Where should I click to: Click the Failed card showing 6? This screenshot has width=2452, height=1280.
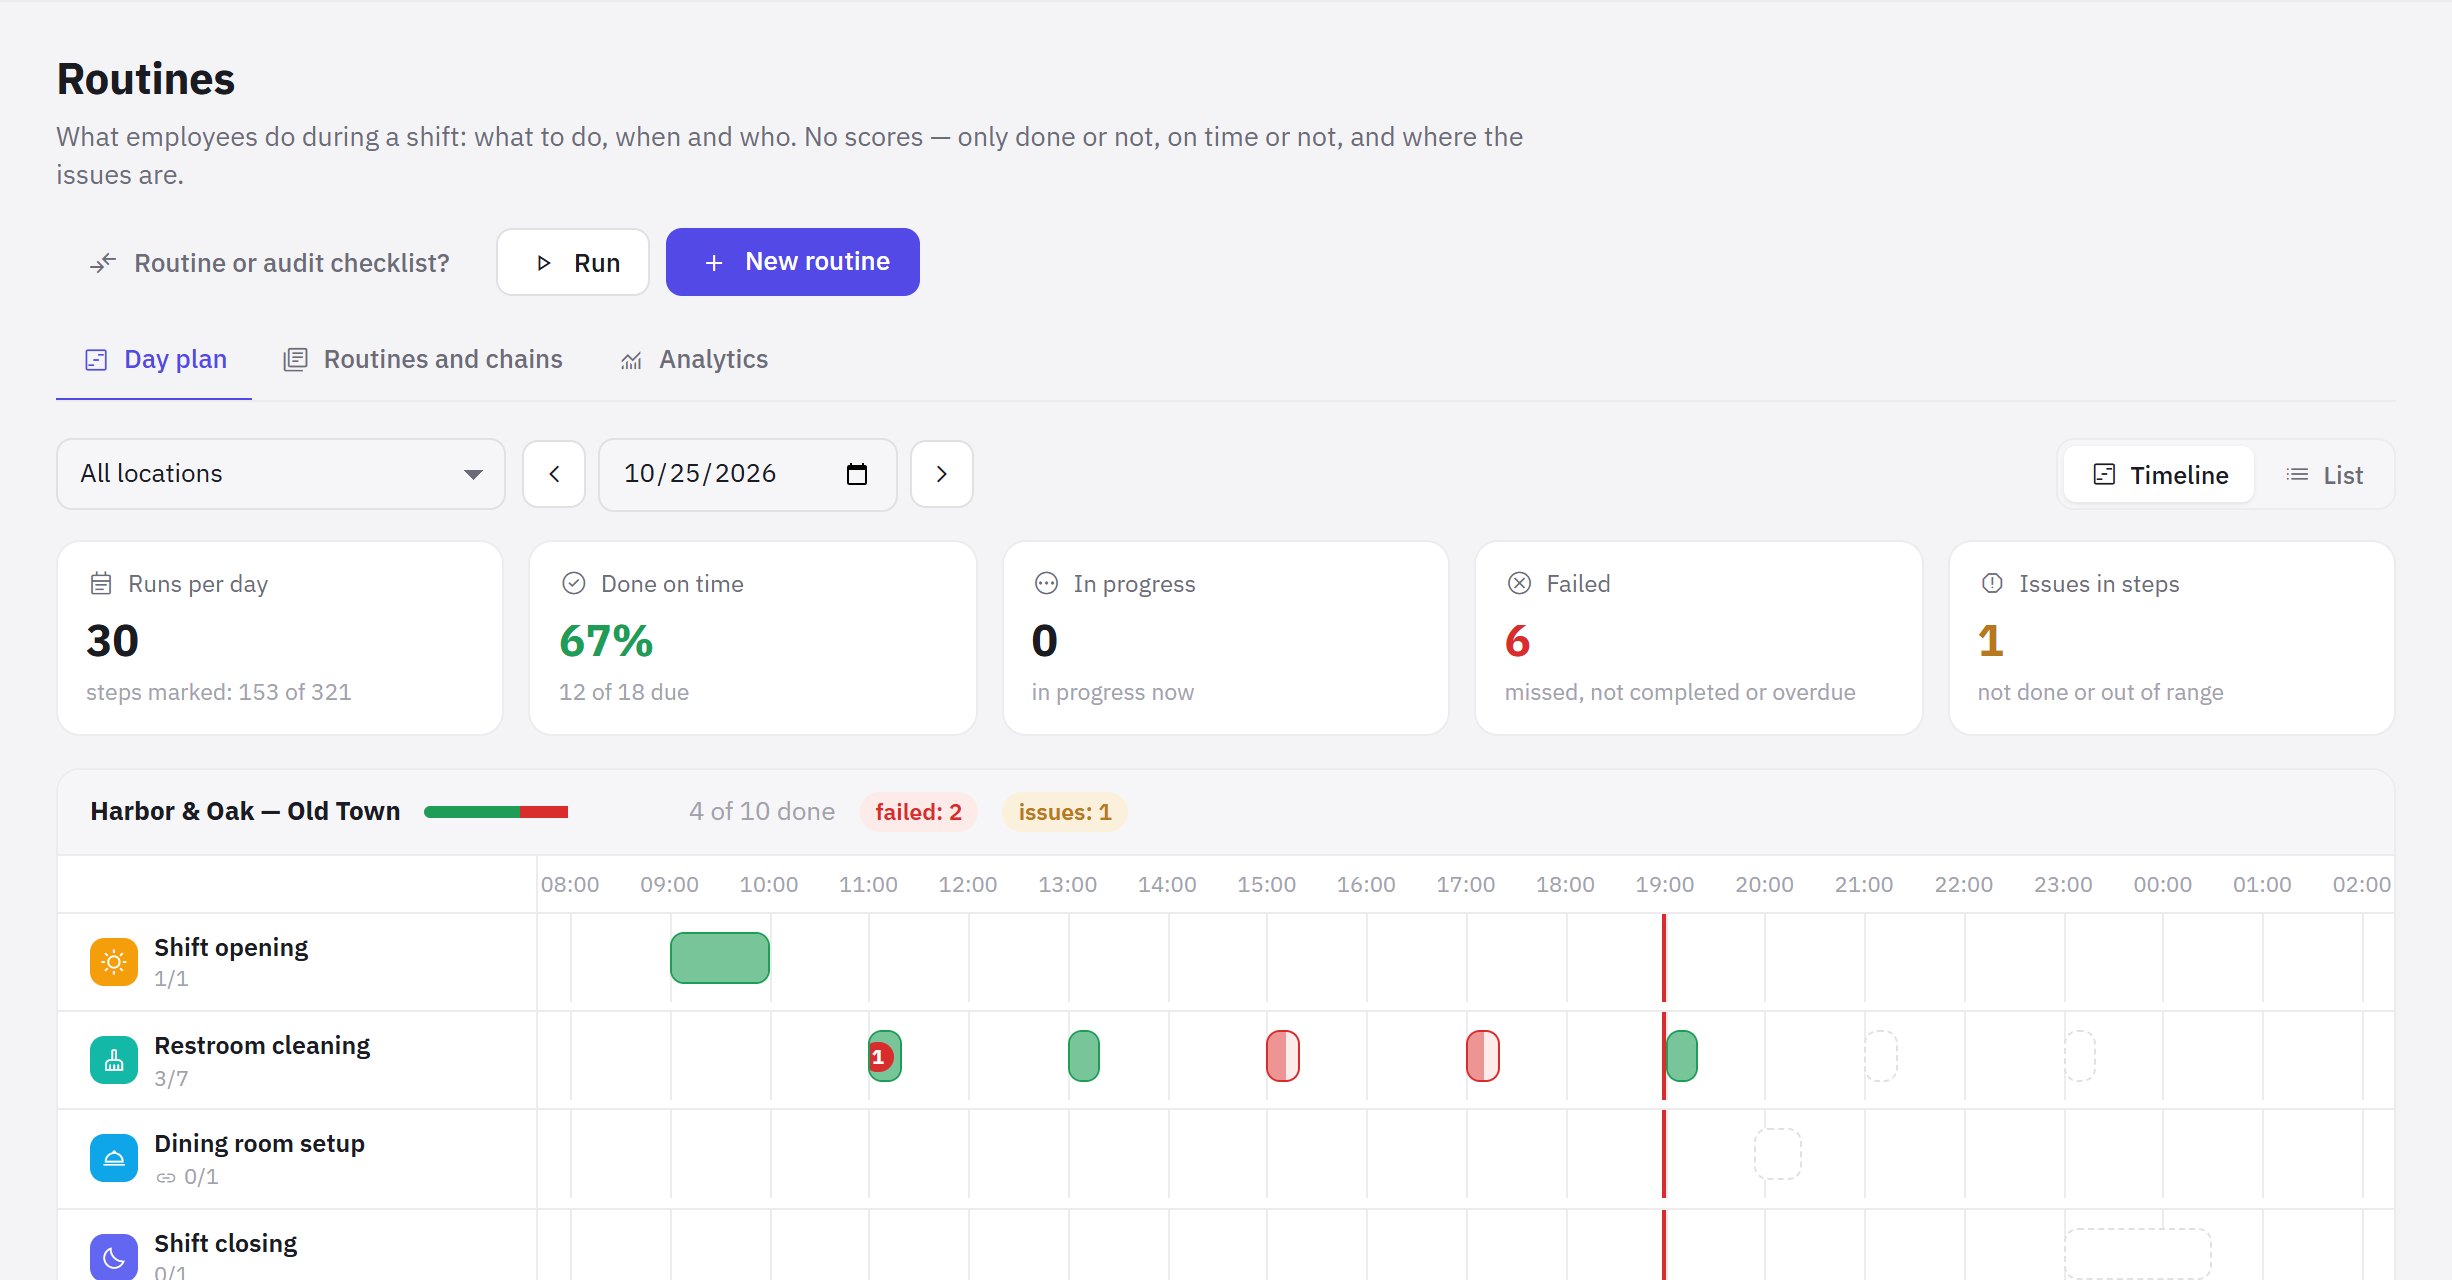[x=1699, y=638]
